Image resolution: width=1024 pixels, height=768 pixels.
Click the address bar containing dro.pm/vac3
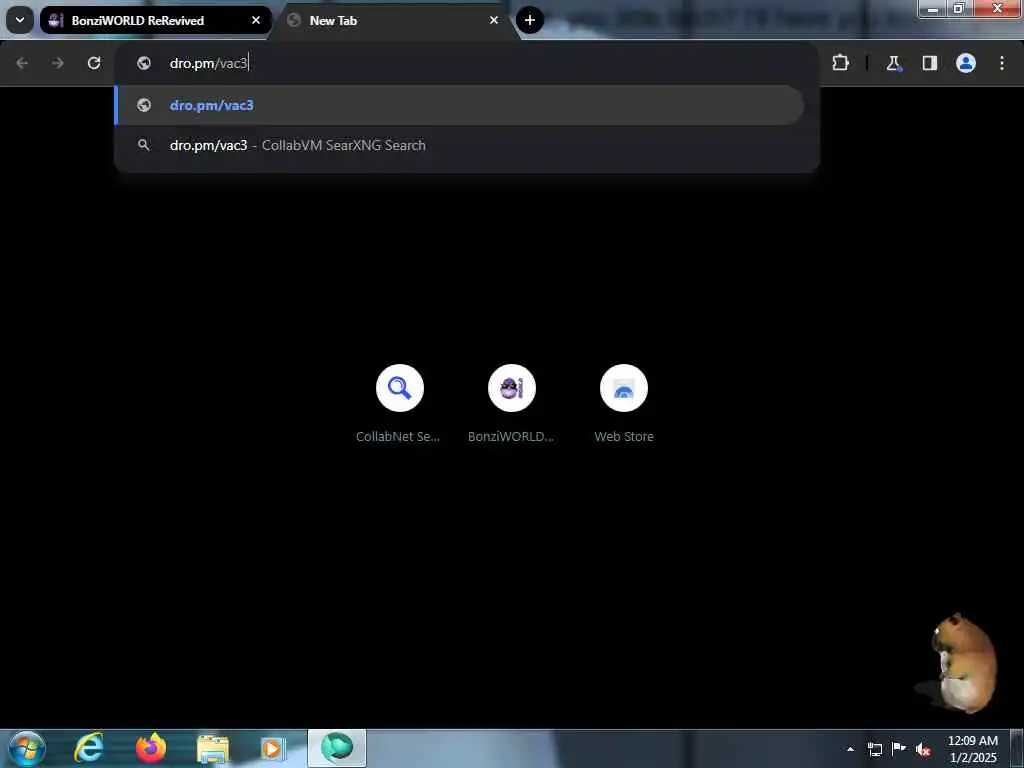point(467,63)
